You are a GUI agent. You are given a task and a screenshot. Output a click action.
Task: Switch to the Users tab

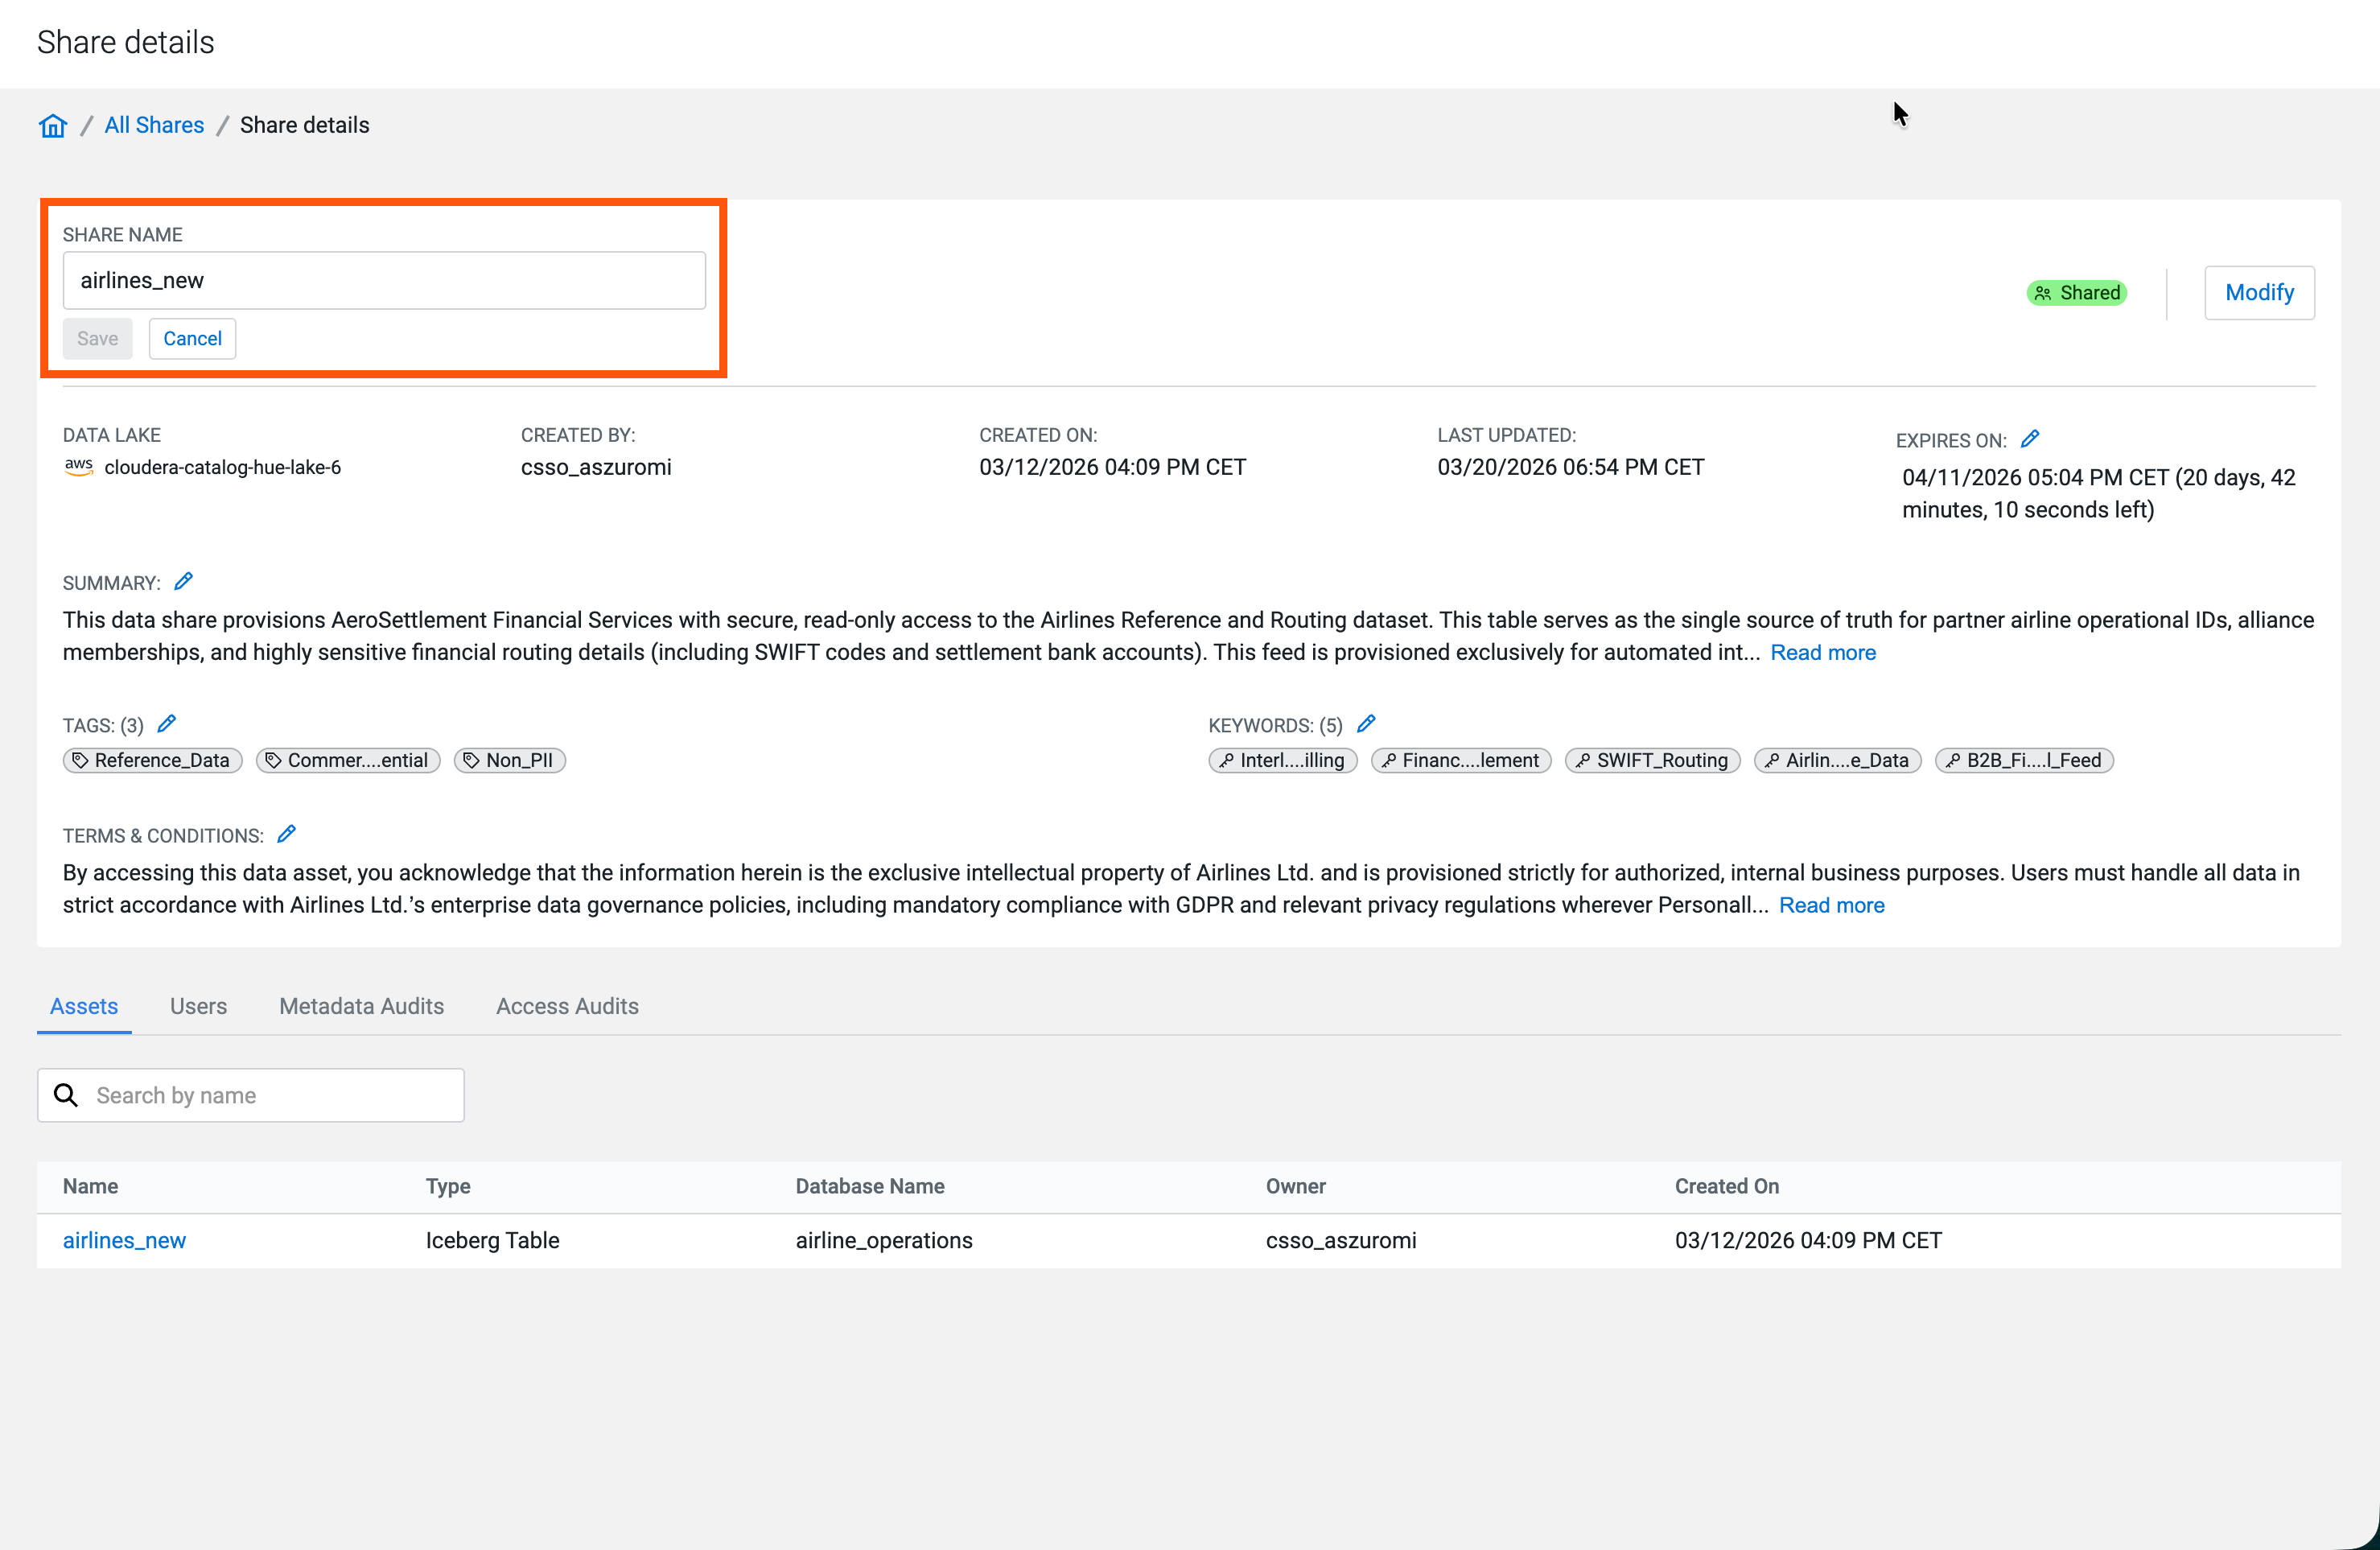pos(198,1006)
